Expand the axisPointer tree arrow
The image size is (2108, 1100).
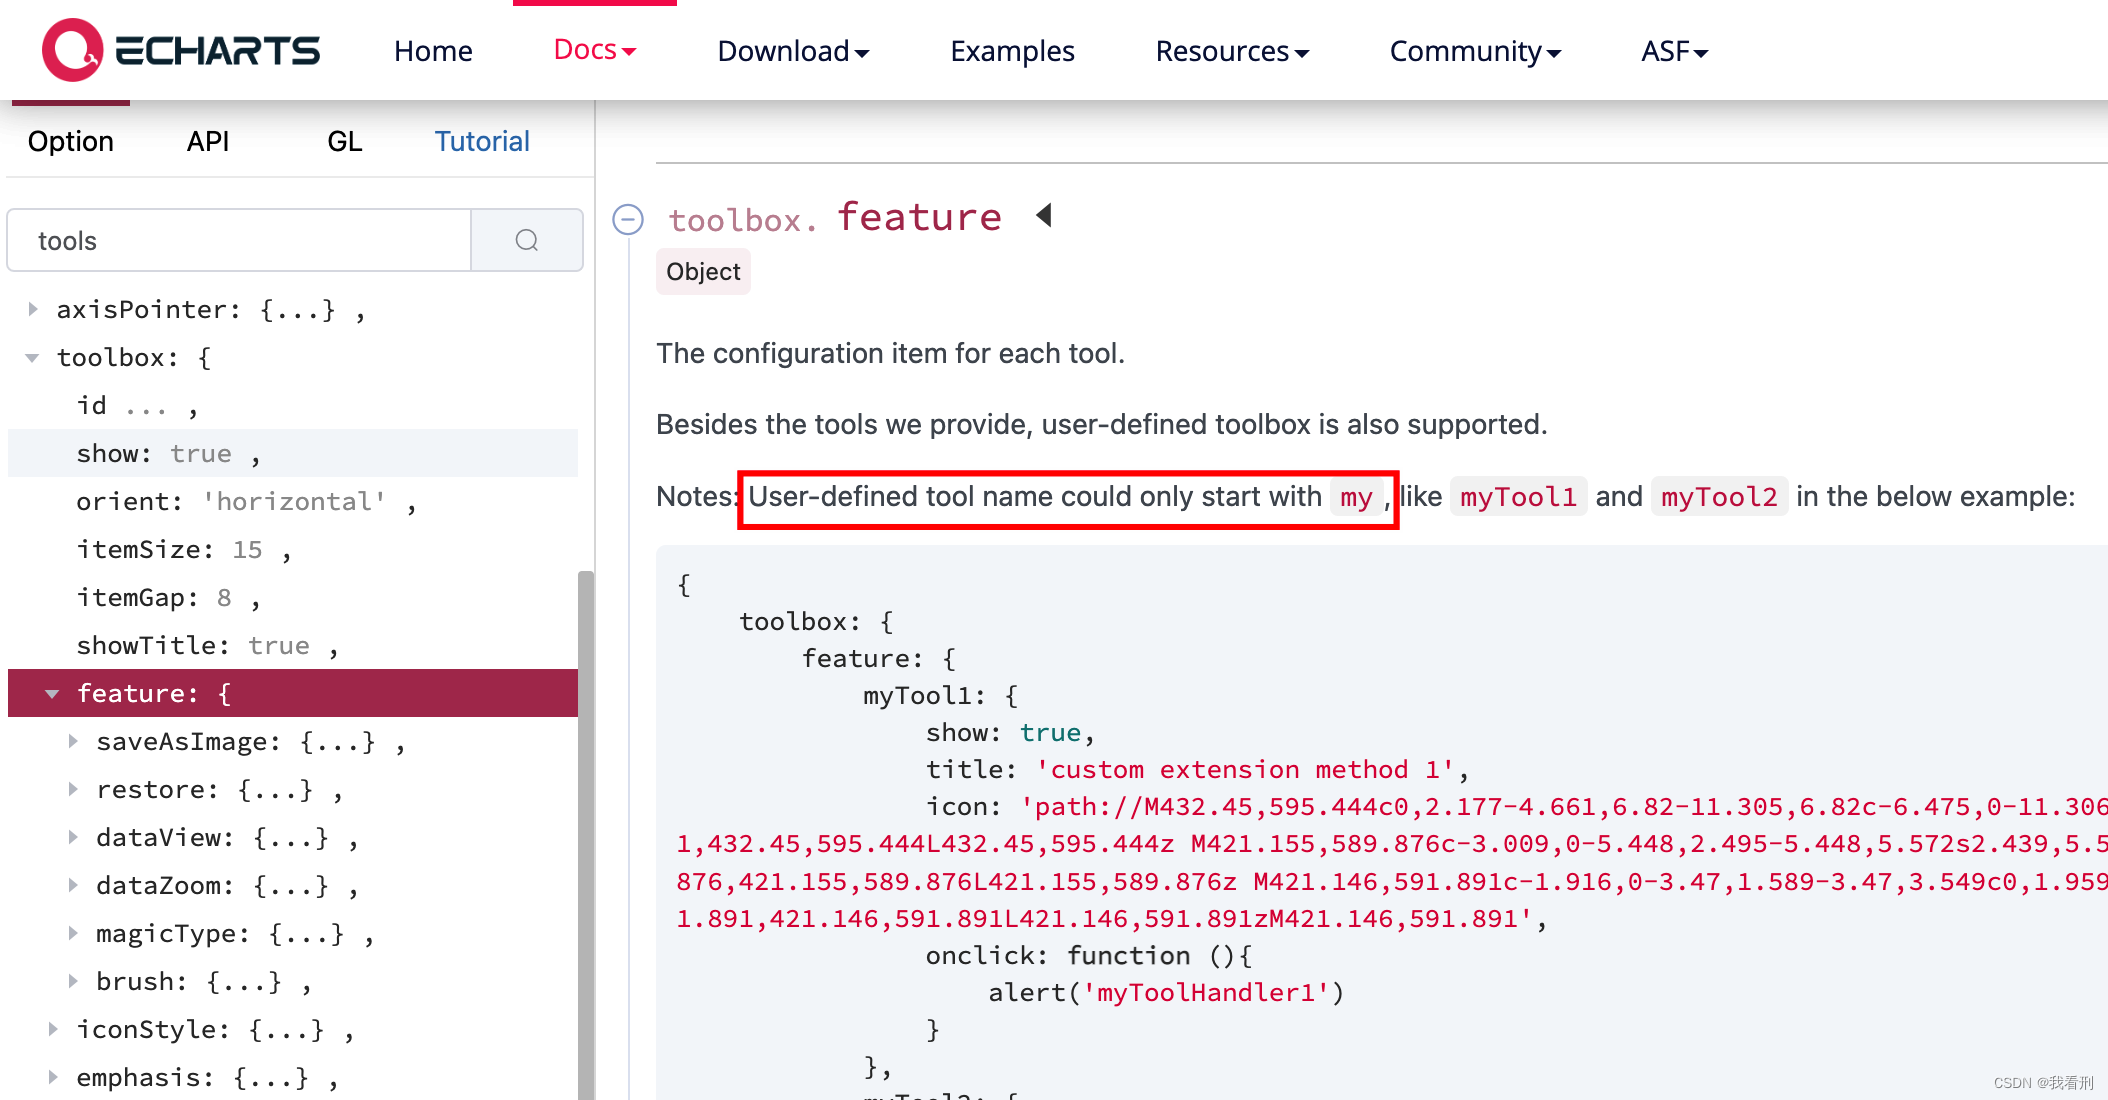(33, 309)
